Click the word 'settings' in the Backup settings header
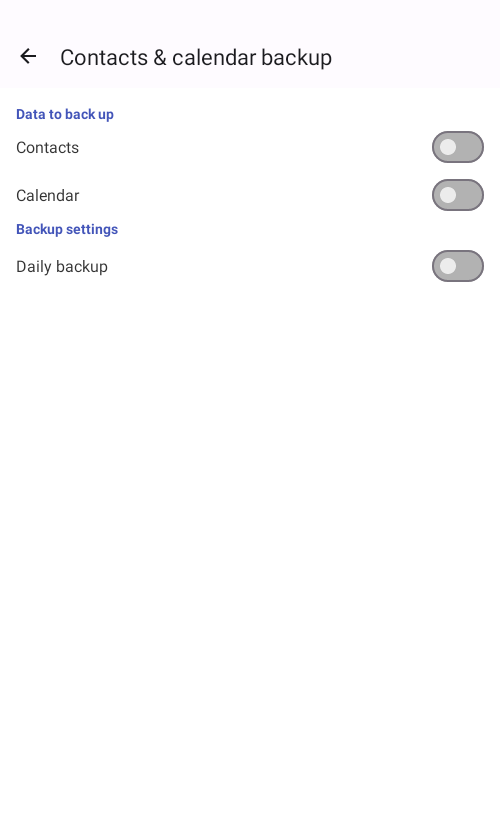Viewport: 500px width, 833px height. pyautogui.click(x=92, y=230)
